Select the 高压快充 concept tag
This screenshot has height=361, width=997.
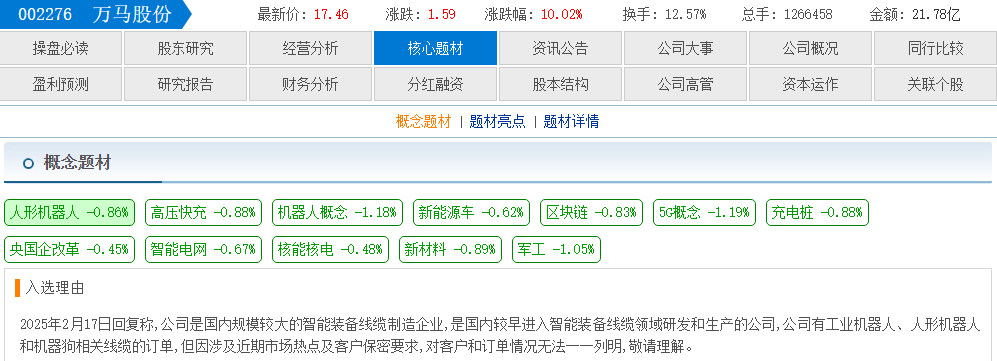[x=203, y=212]
